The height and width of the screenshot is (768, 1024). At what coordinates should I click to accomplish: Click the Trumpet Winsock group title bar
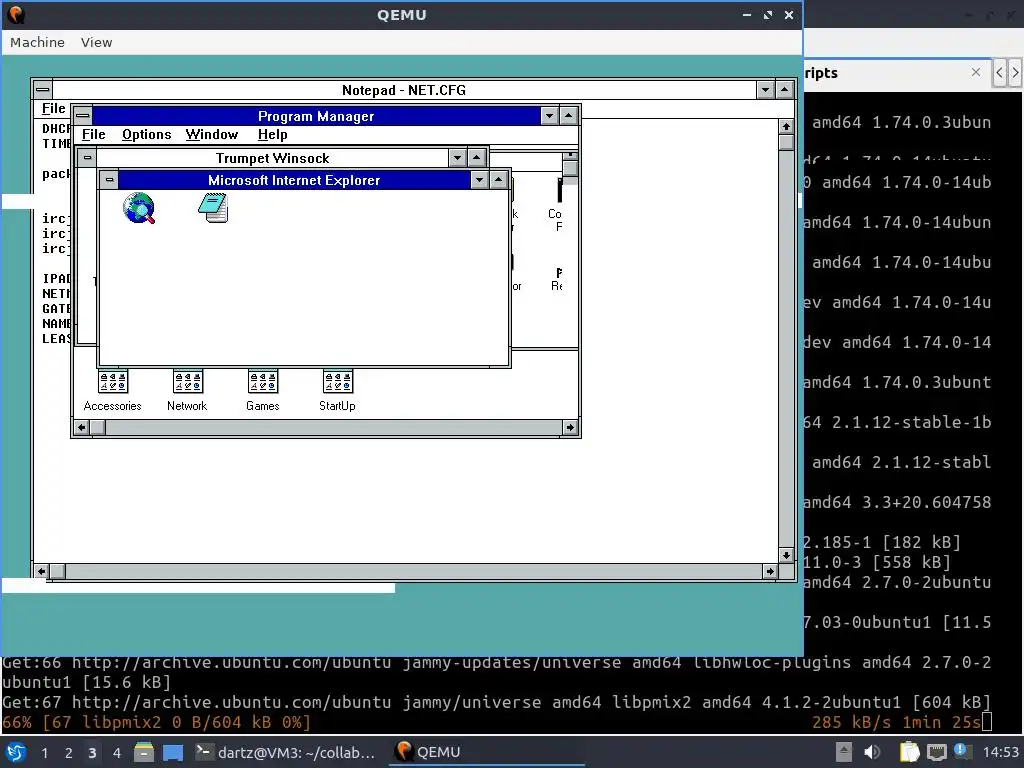pyautogui.click(x=272, y=158)
